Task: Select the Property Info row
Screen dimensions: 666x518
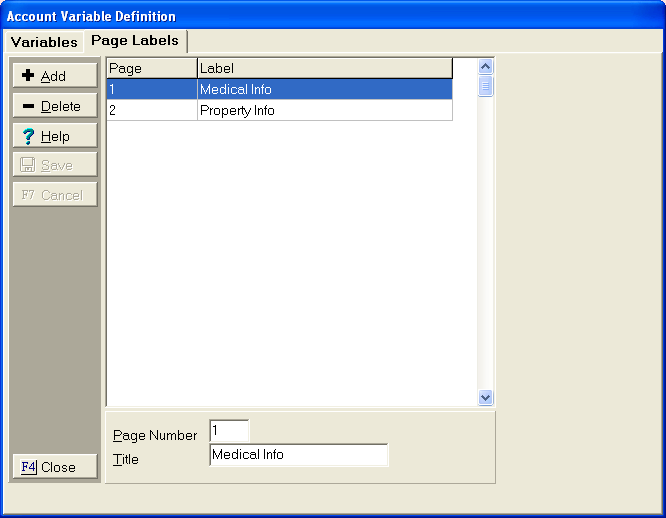Action: [324, 110]
